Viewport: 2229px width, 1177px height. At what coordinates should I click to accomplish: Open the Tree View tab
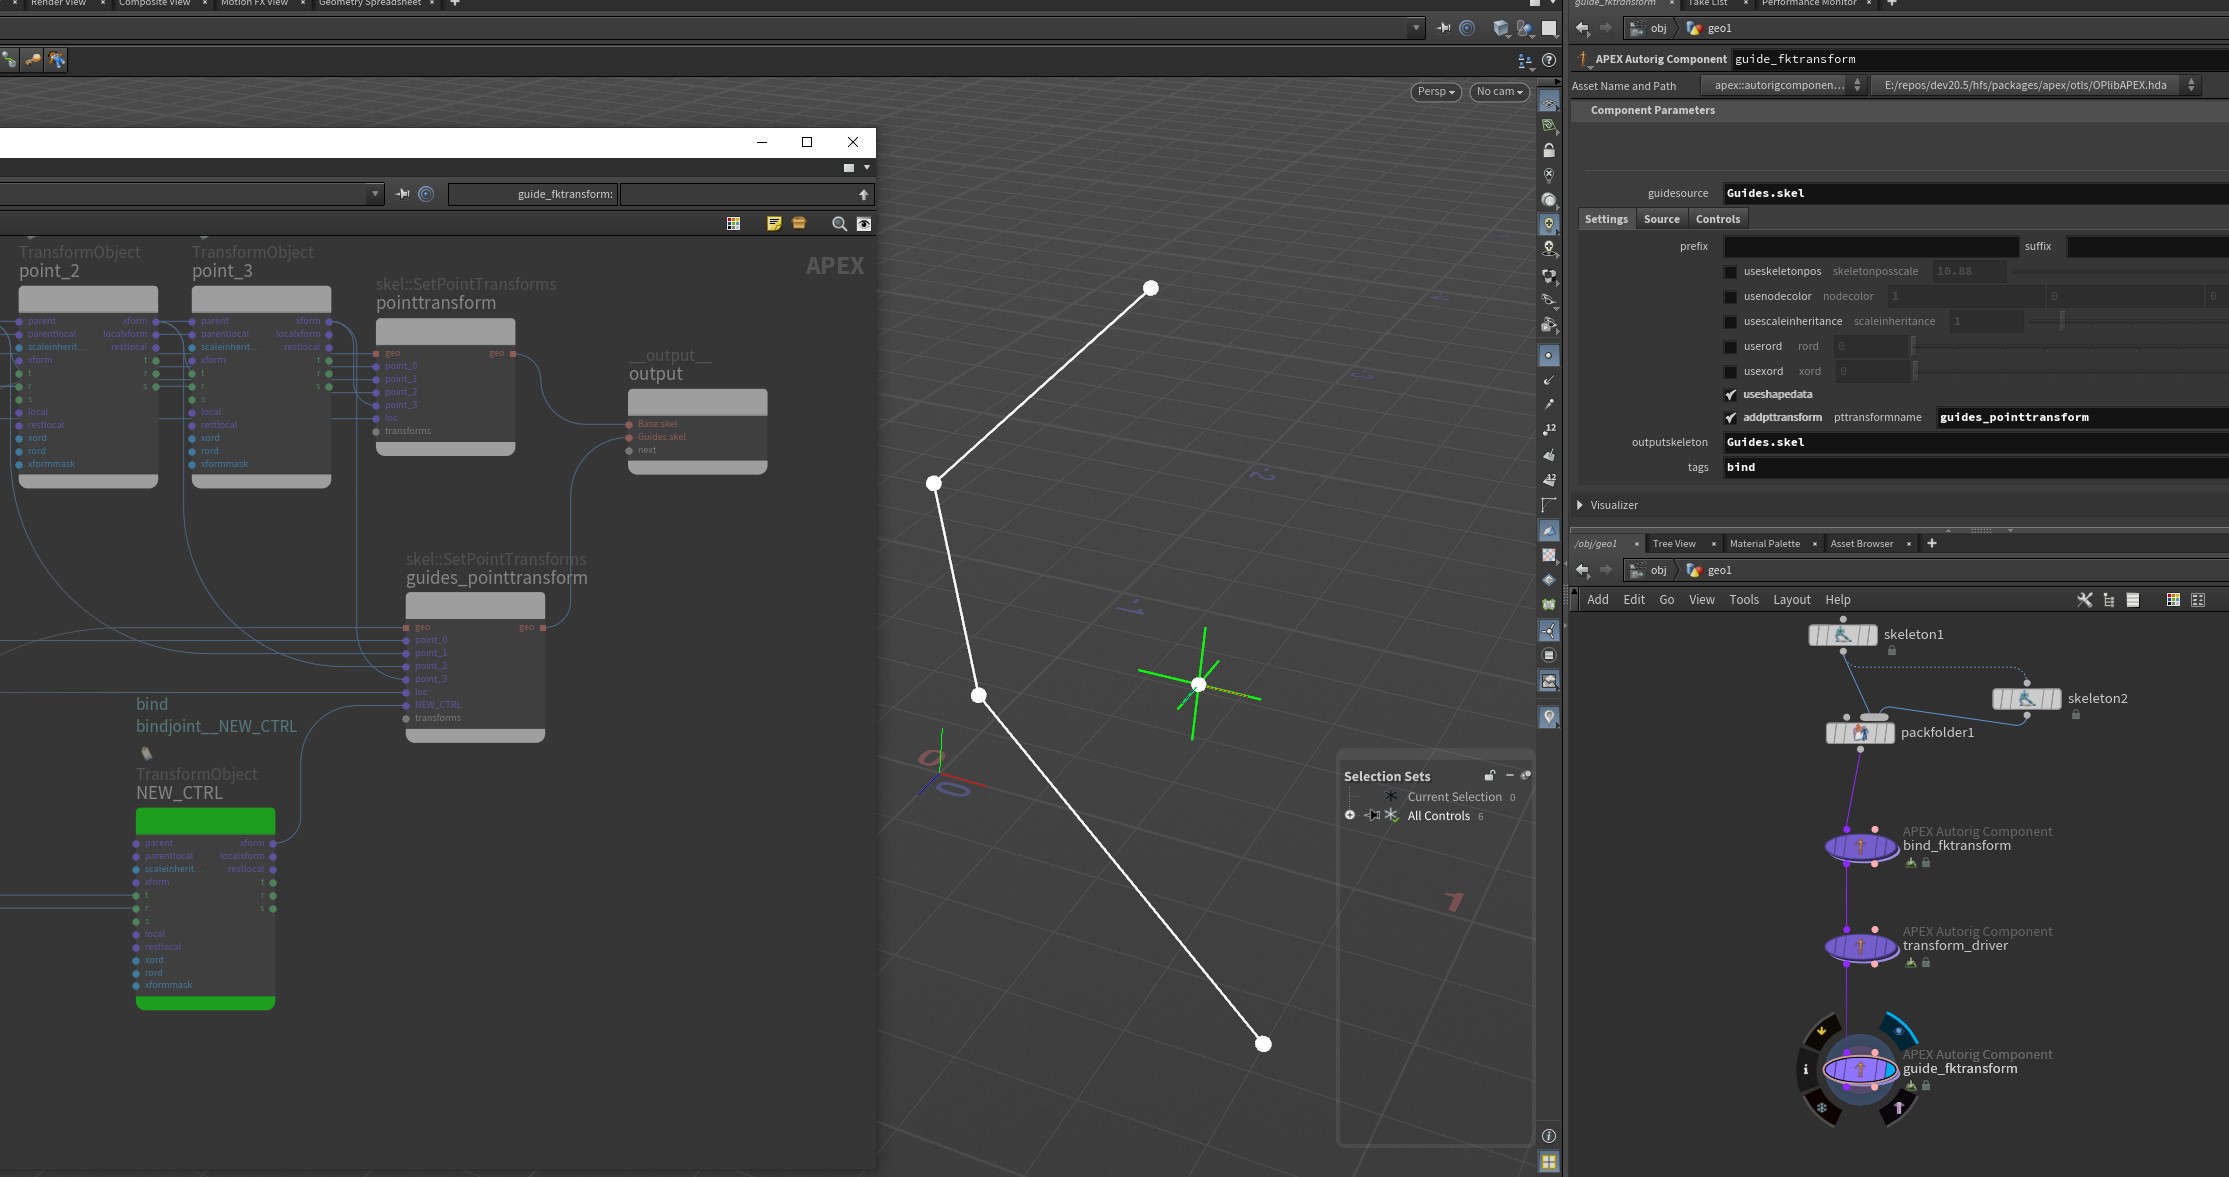click(1674, 544)
